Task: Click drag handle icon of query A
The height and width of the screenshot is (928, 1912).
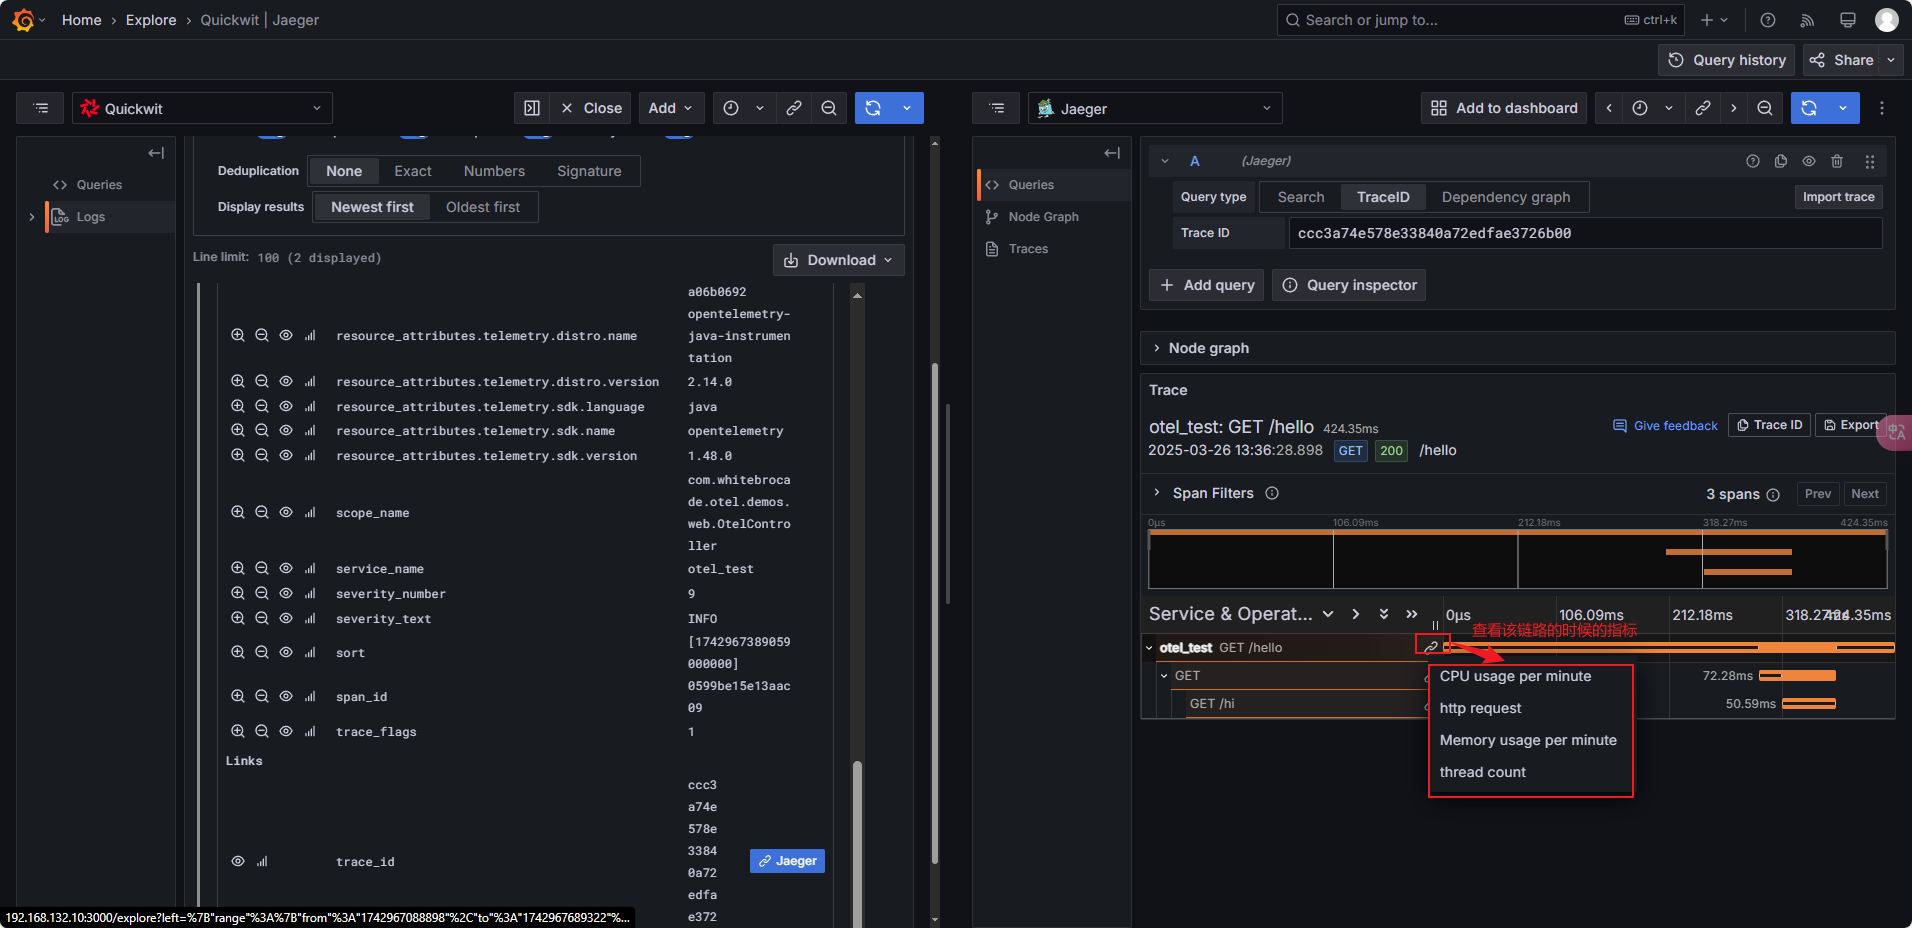Action: 1870,161
